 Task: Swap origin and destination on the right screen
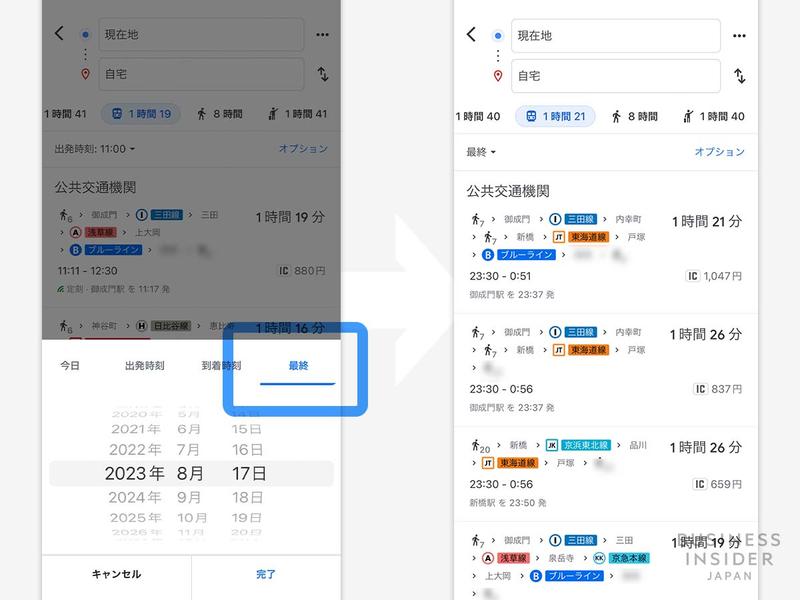tap(740, 76)
